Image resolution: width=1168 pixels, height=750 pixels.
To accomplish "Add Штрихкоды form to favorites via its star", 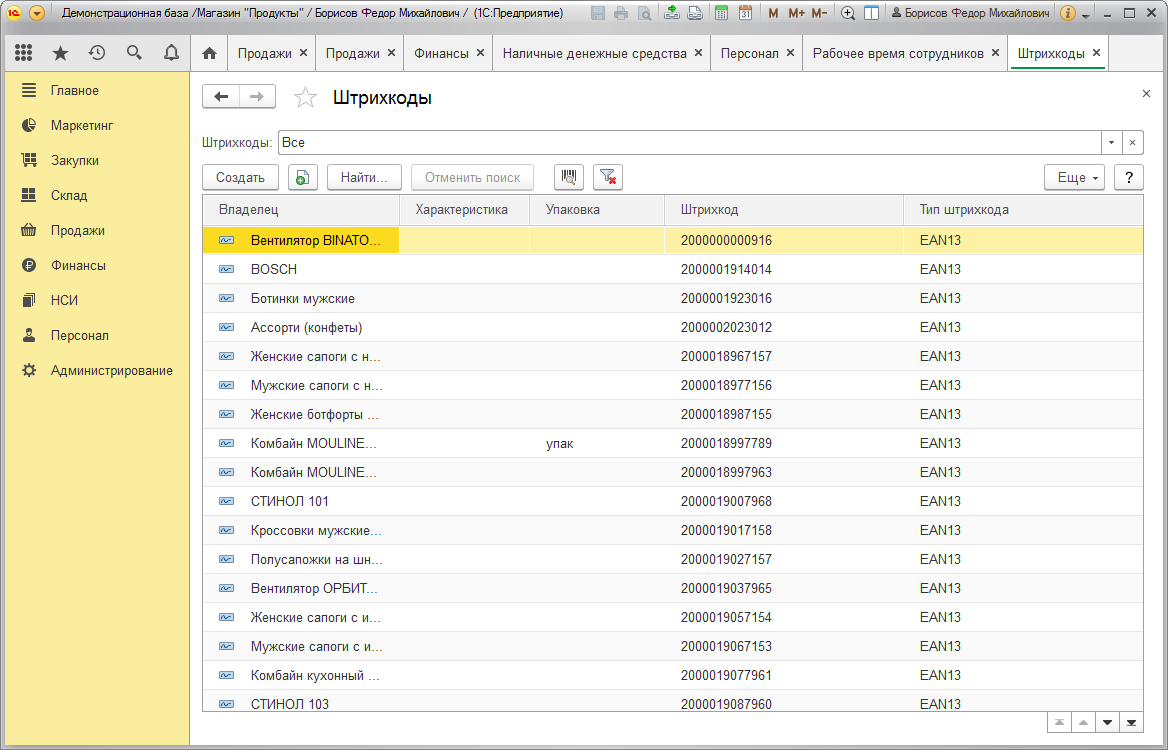I will pyautogui.click(x=305, y=98).
